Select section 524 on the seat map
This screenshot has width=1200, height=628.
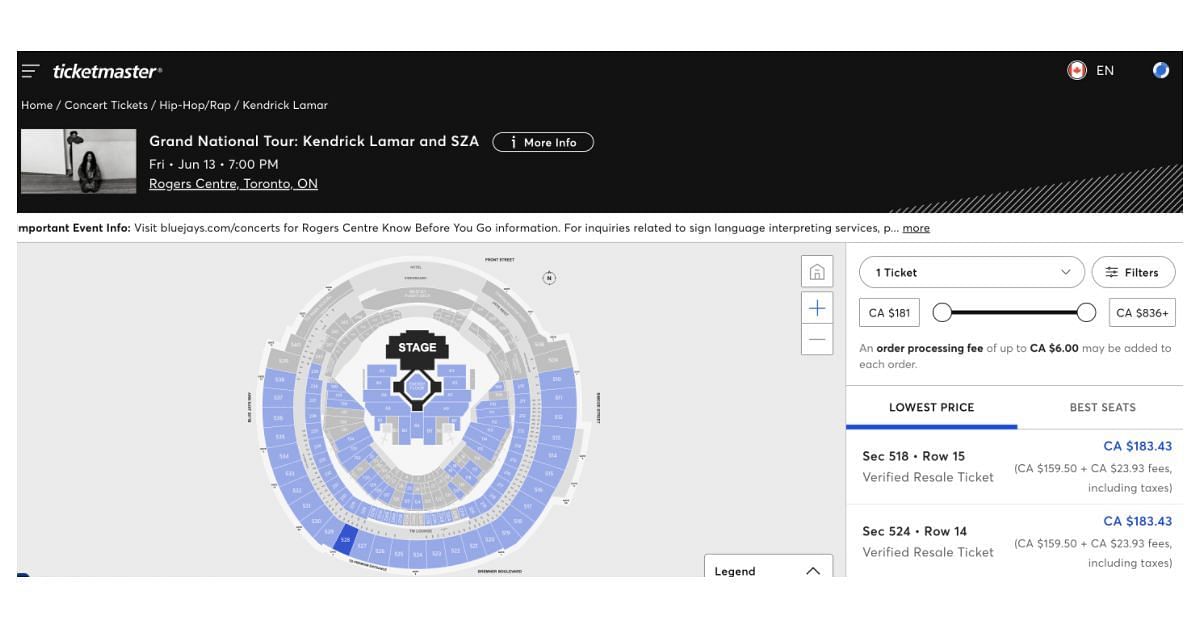417,555
